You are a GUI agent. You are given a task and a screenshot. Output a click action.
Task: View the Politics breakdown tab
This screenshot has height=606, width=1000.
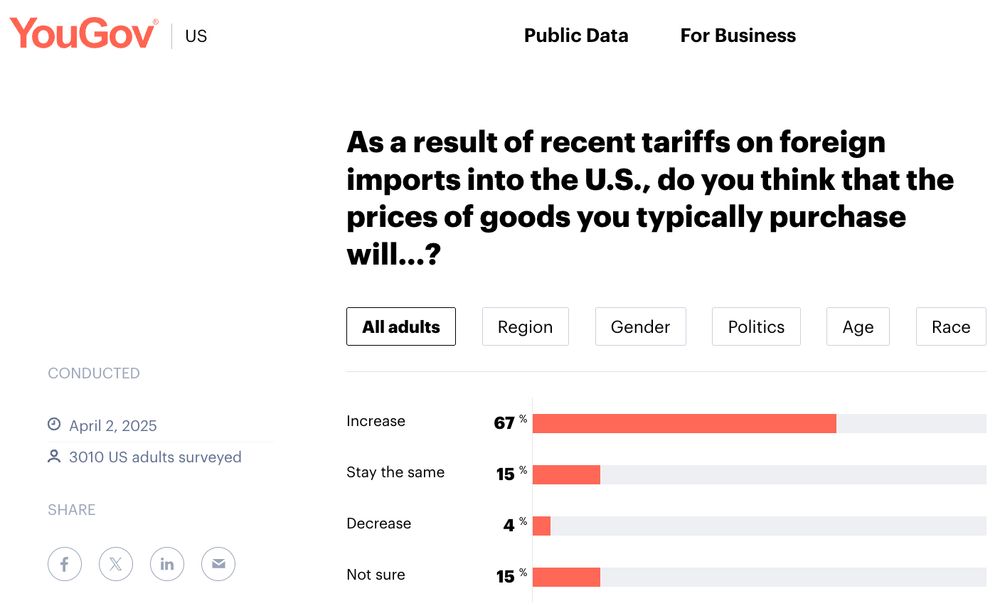click(x=756, y=327)
